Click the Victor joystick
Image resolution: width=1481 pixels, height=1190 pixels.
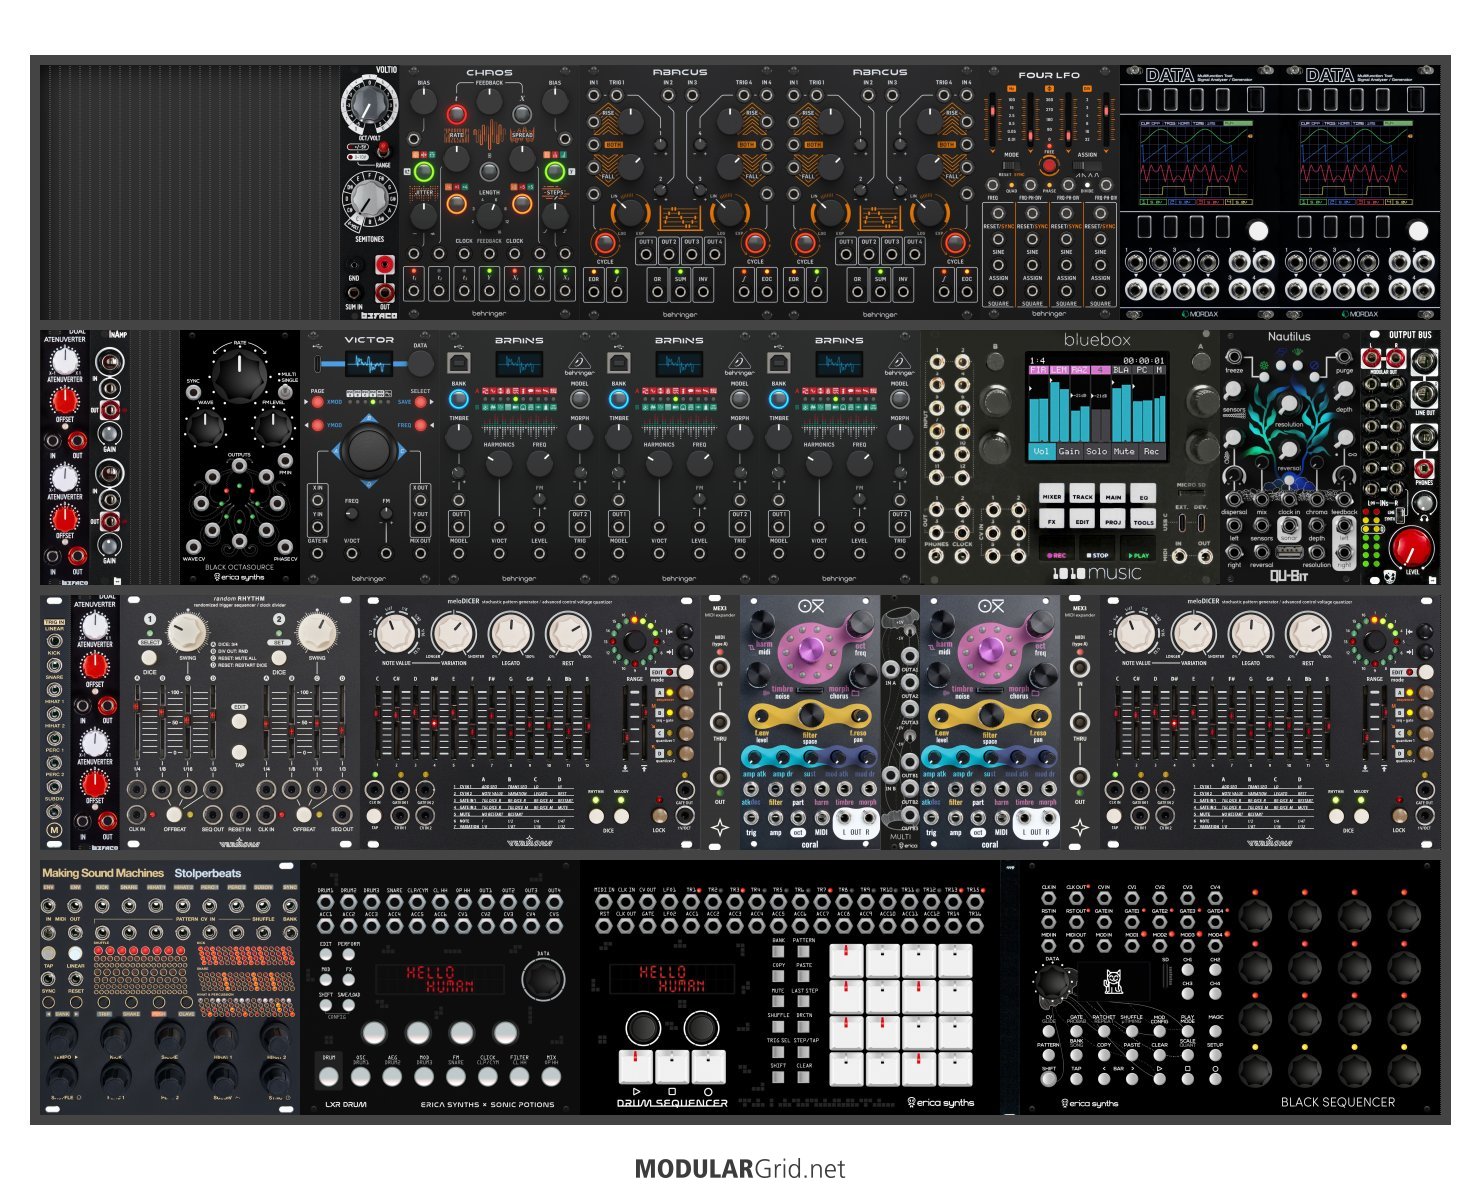pyautogui.click(x=369, y=450)
